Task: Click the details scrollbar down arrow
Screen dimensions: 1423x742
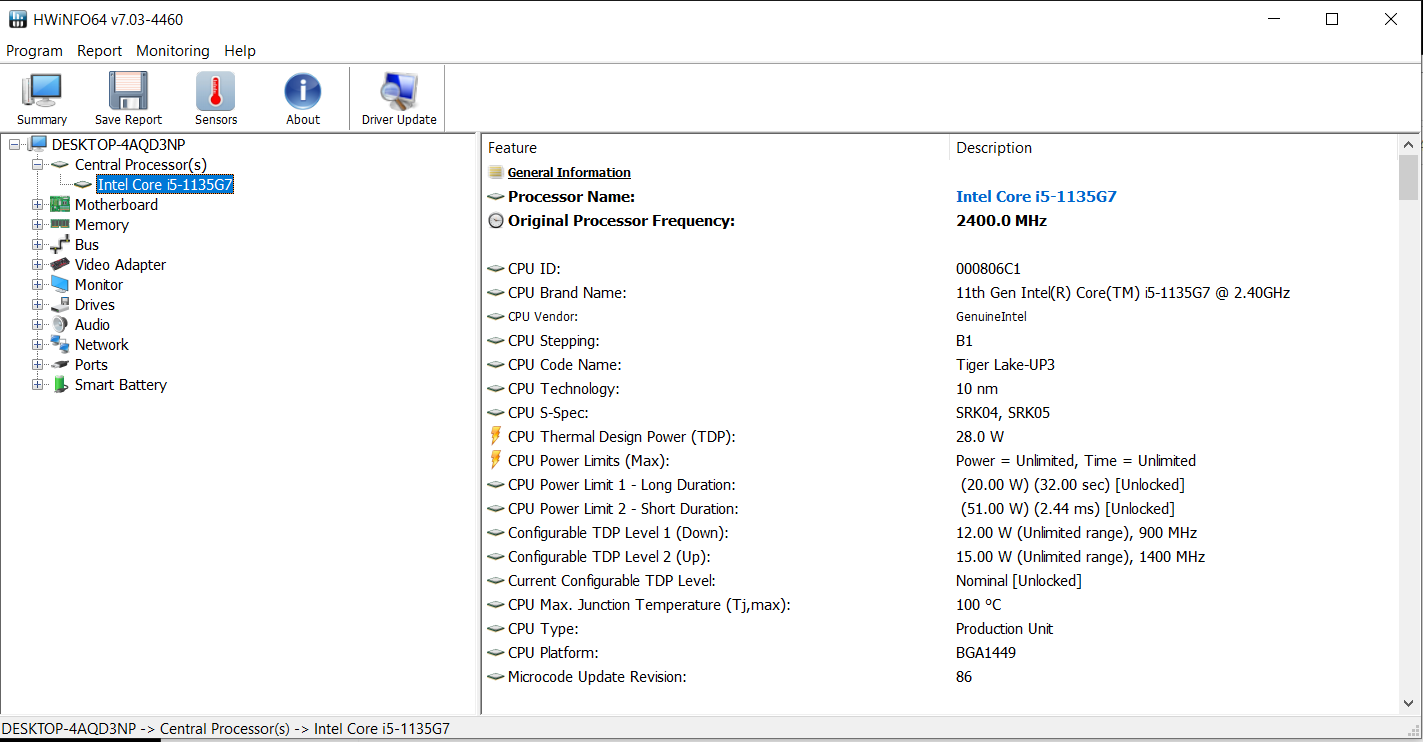Action: [x=1408, y=704]
